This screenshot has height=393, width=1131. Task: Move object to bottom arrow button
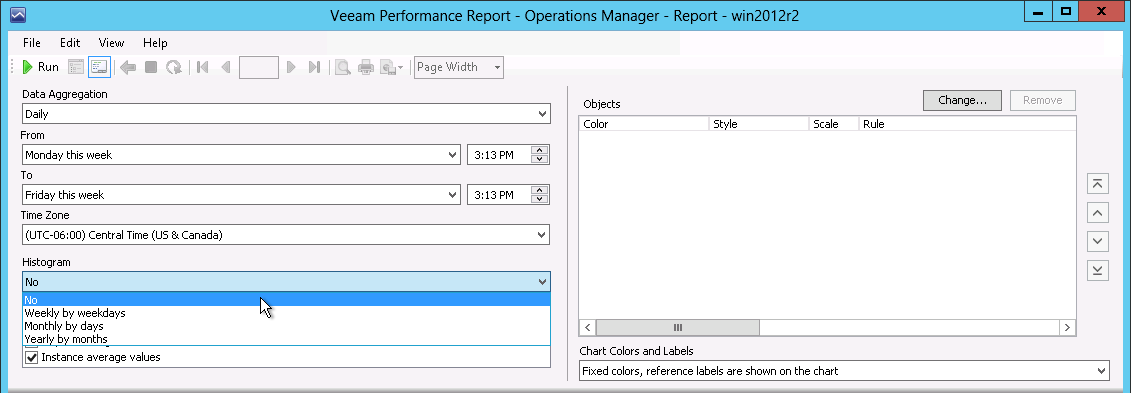[x=1097, y=270]
